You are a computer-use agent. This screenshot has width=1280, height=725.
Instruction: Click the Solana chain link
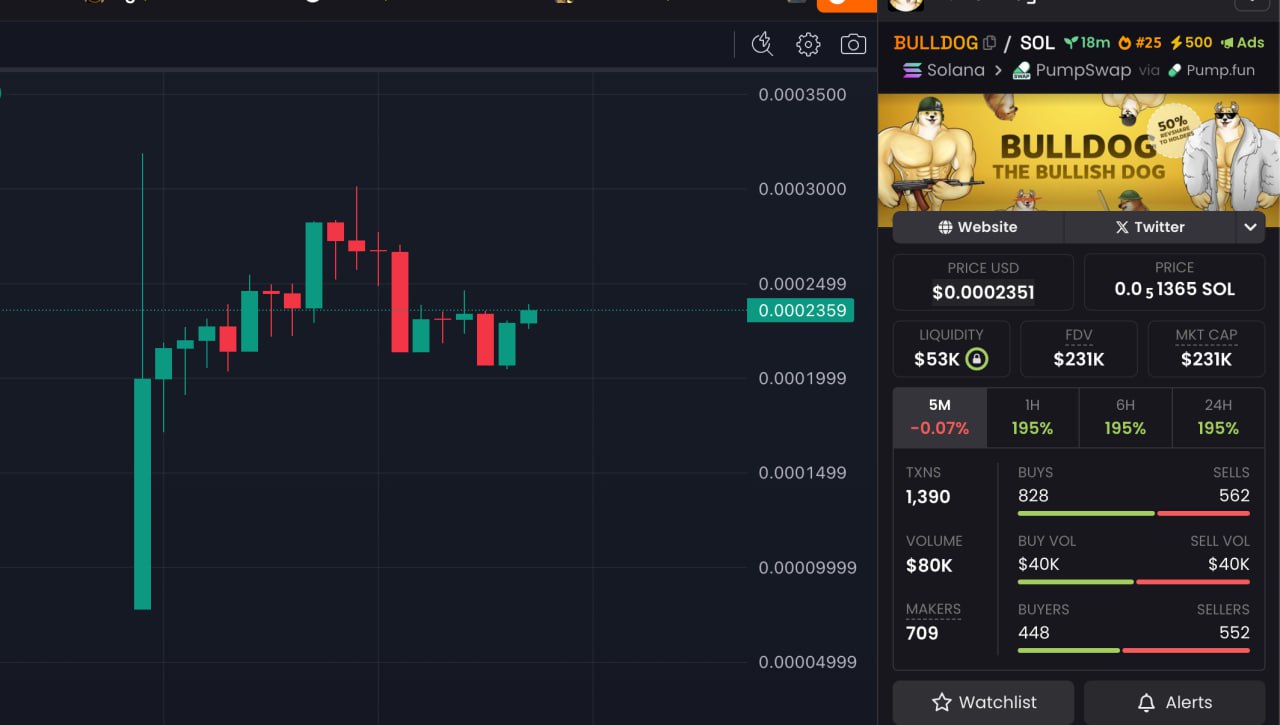(956, 70)
